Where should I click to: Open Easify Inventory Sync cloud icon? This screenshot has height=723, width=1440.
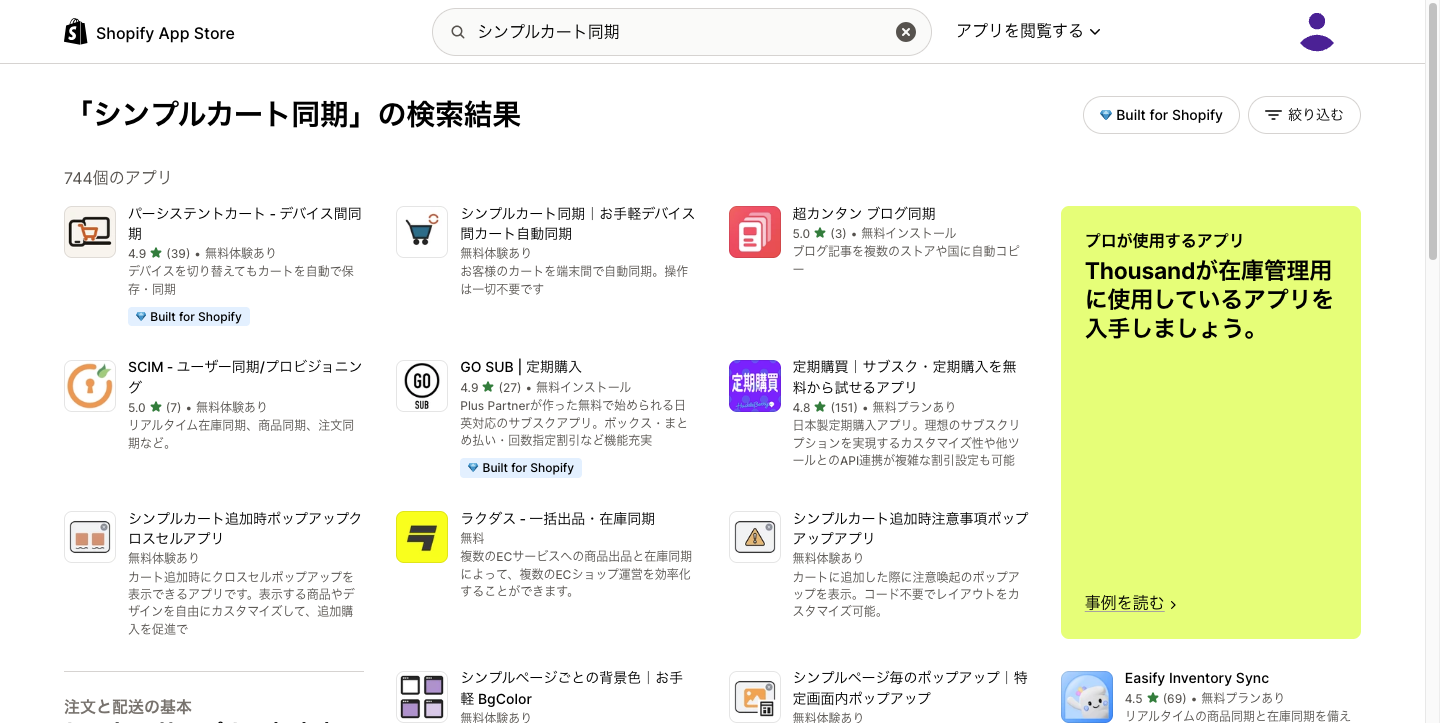[1087, 696]
